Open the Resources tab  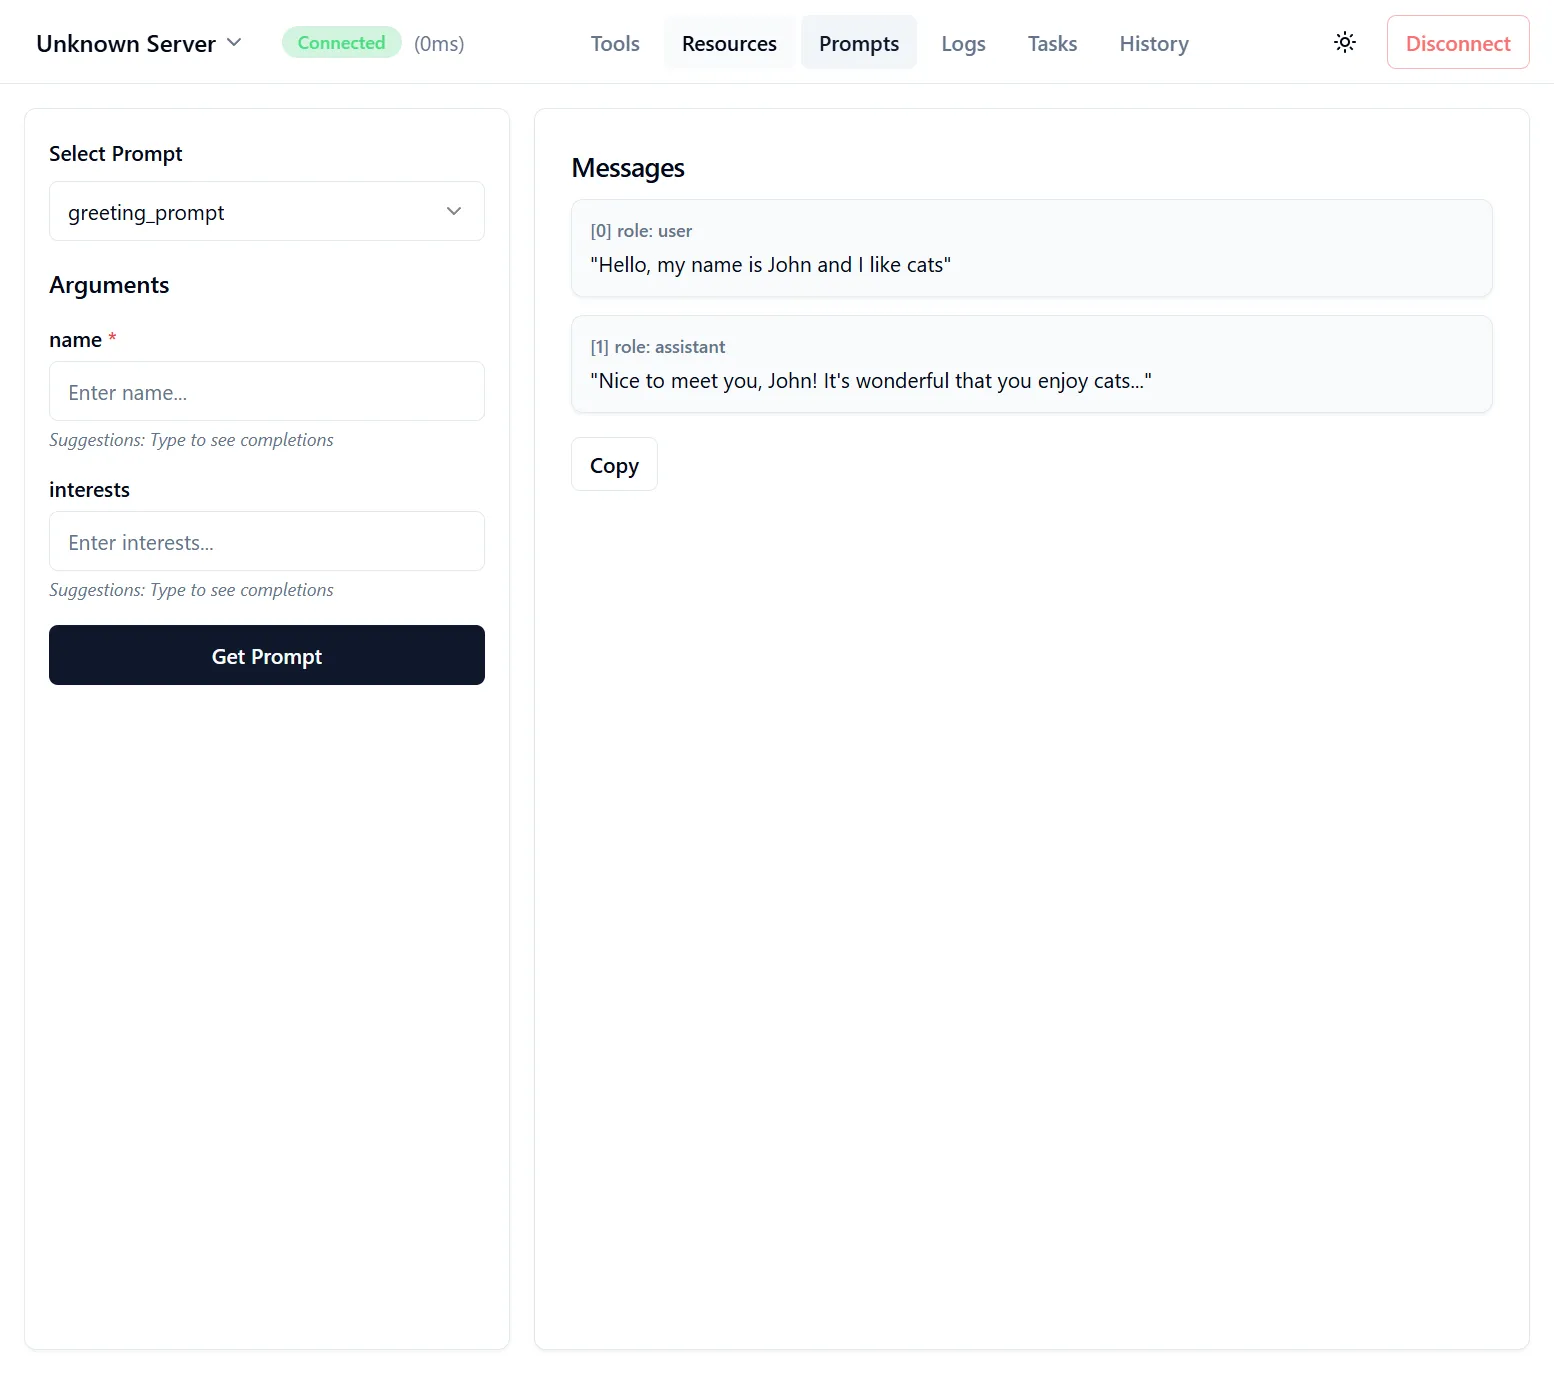click(729, 43)
